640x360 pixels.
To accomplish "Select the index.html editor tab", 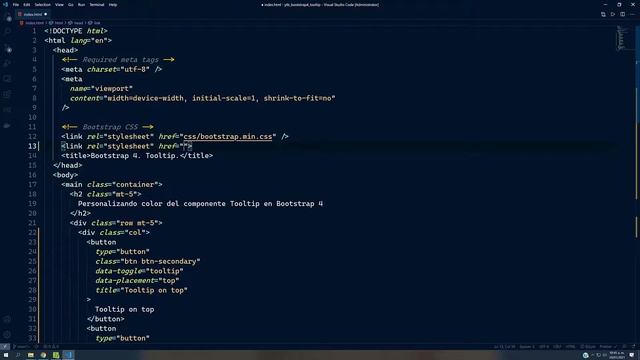I will 32,14.
